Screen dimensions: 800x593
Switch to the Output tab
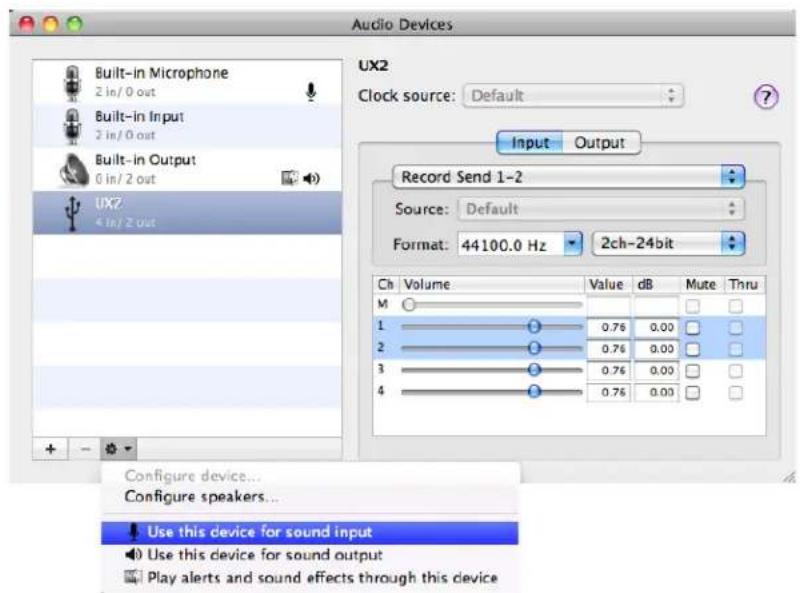[x=599, y=142]
